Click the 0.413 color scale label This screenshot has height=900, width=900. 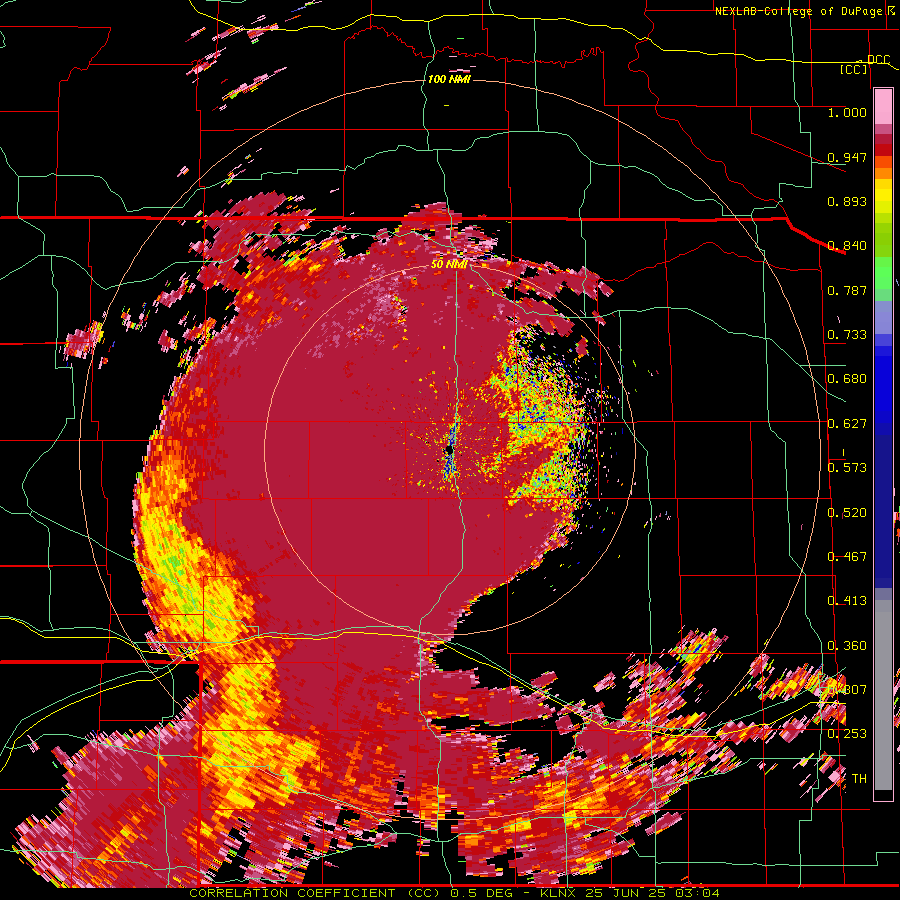click(847, 601)
